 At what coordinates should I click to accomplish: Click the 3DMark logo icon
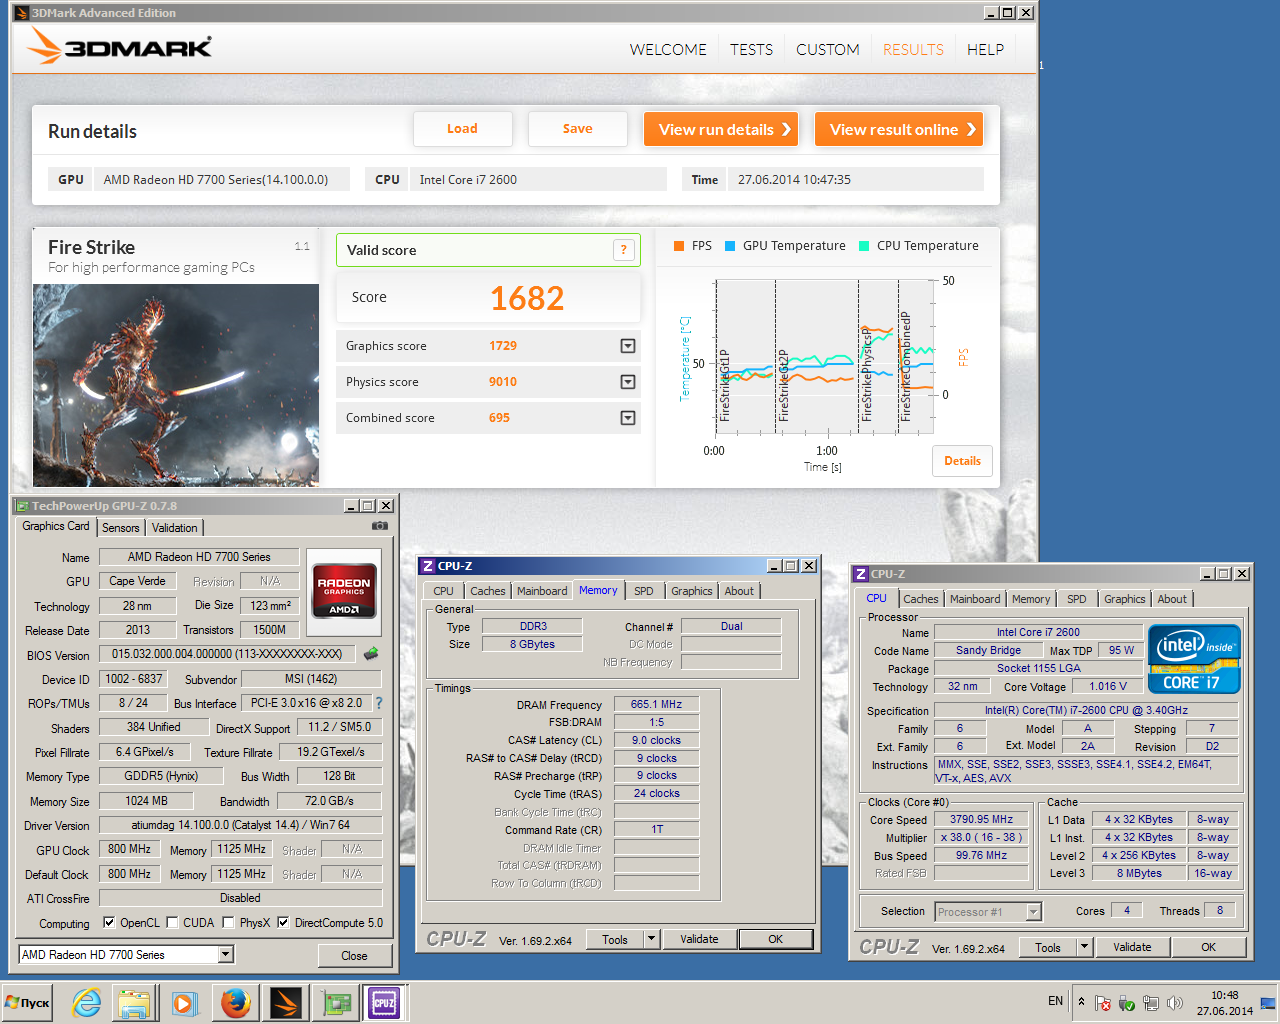(45, 46)
